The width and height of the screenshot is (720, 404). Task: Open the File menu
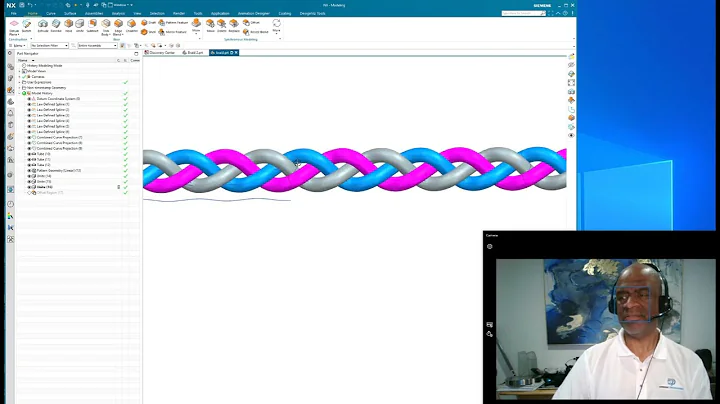[x=14, y=13]
